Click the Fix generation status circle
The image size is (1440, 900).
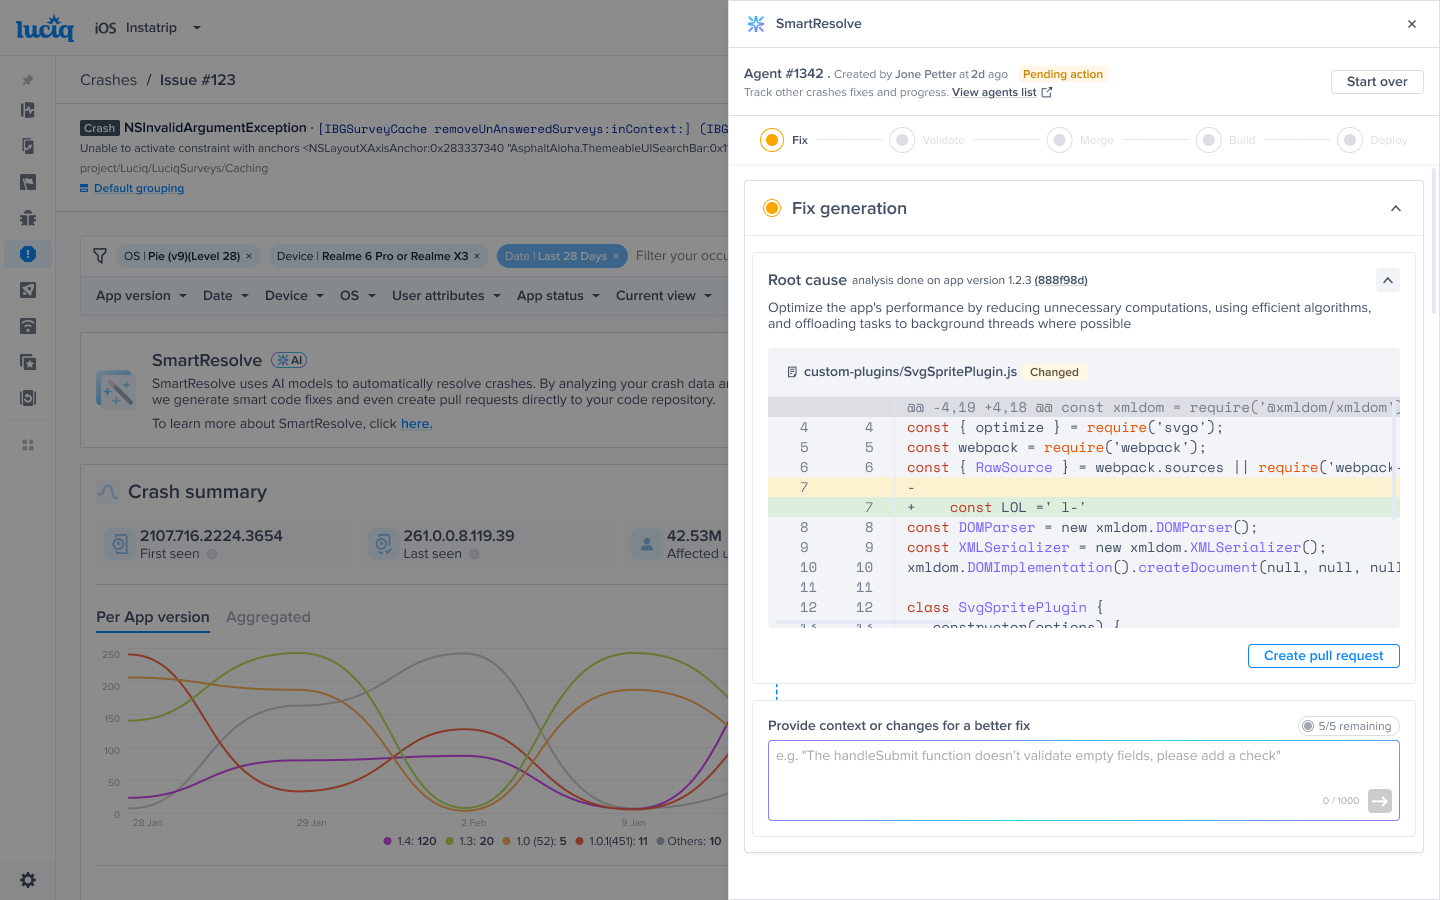(x=772, y=208)
